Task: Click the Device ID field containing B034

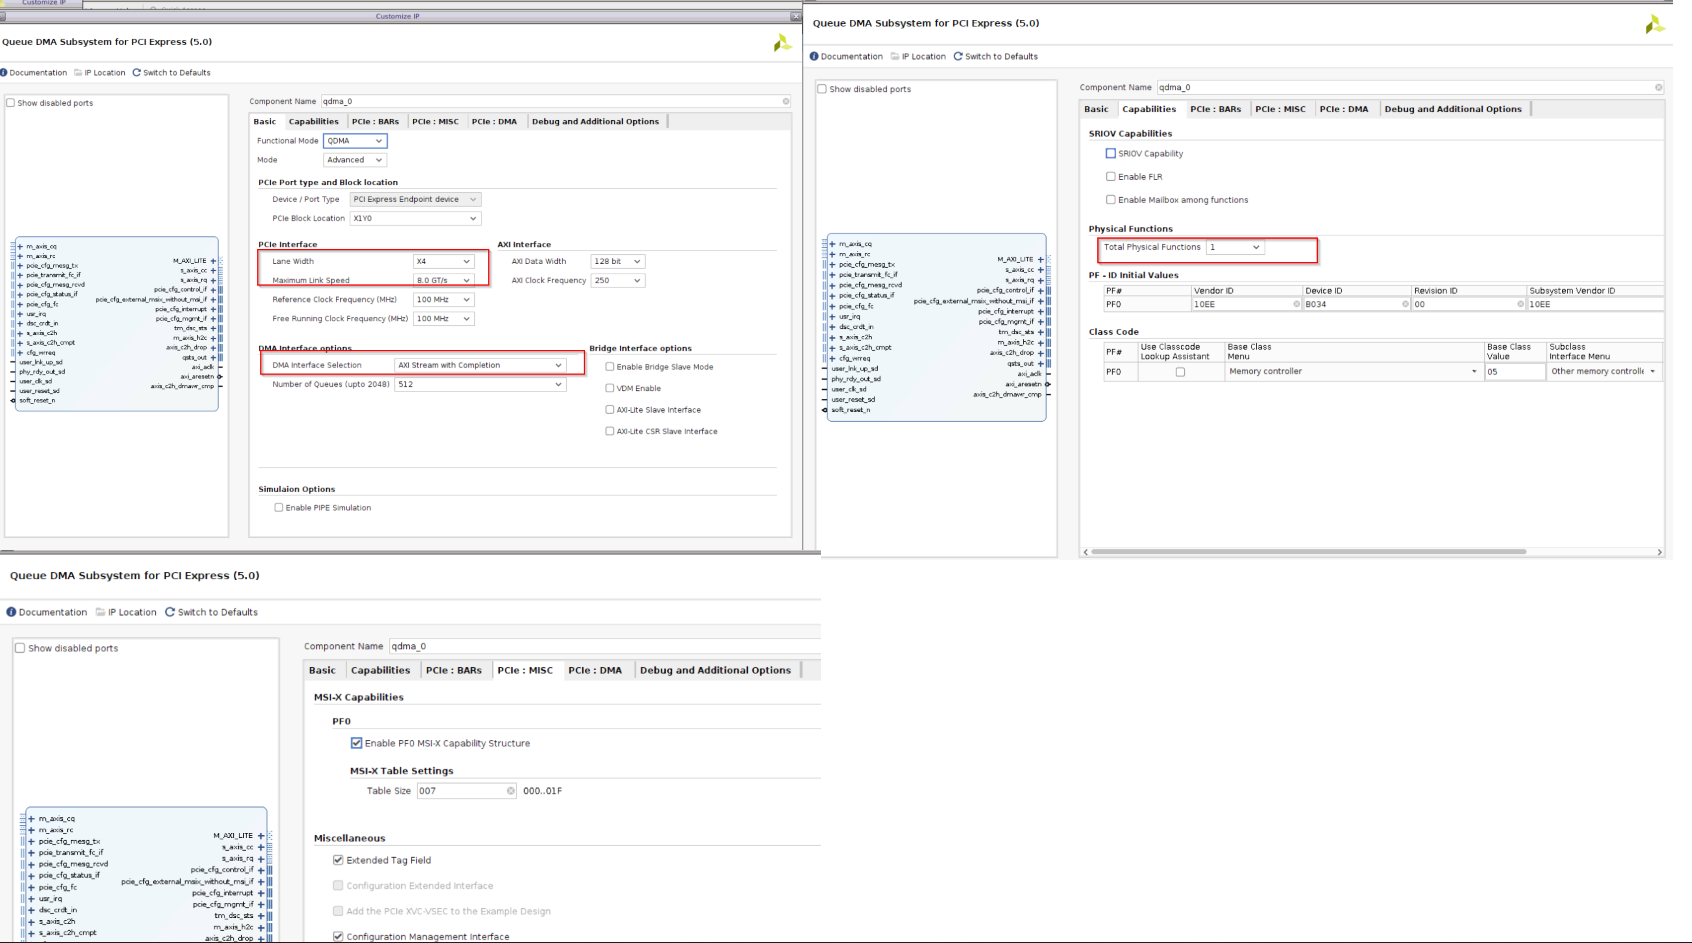Action: click(x=1350, y=304)
